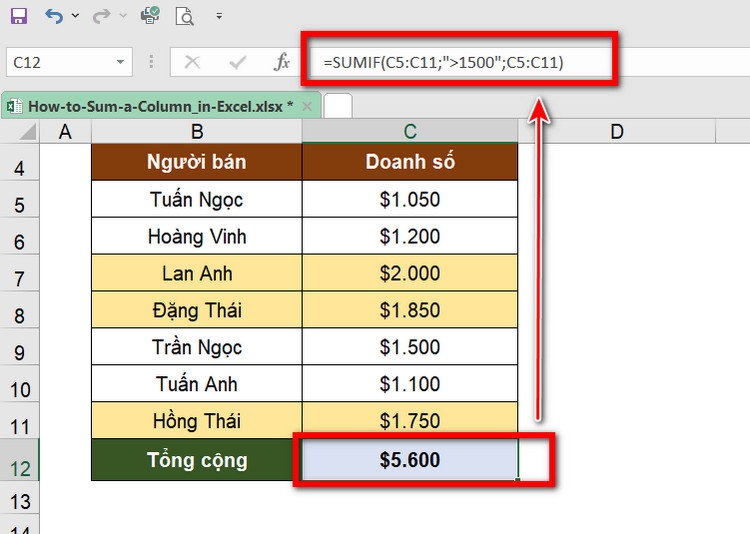Click the Name Box showing C12

pos(69,62)
